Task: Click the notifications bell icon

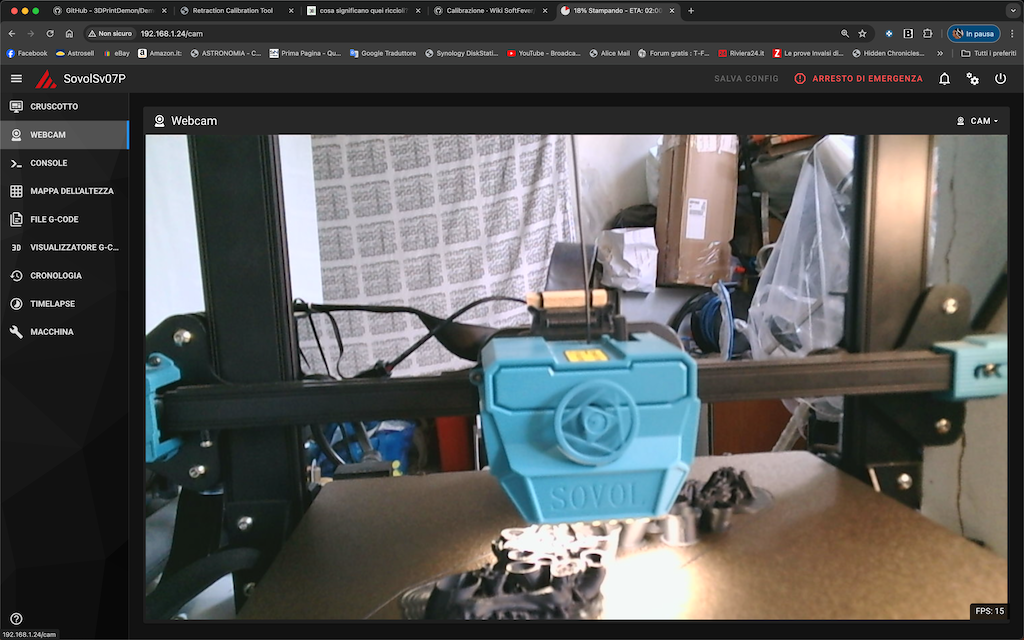Action: [x=944, y=78]
